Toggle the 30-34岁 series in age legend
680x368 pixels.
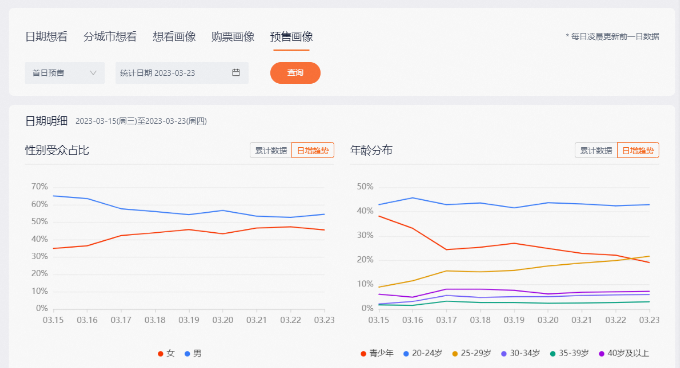(x=520, y=354)
